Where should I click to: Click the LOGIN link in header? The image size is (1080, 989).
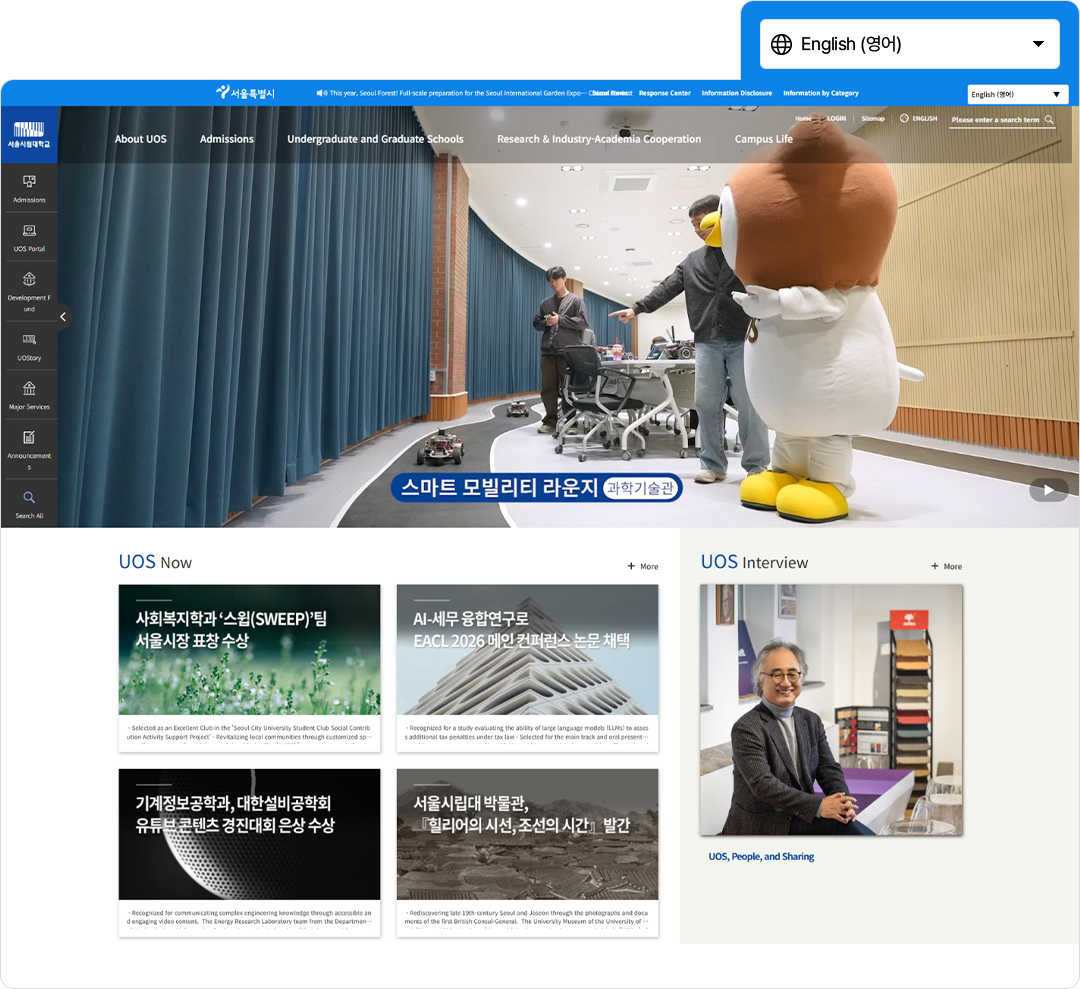(836, 118)
